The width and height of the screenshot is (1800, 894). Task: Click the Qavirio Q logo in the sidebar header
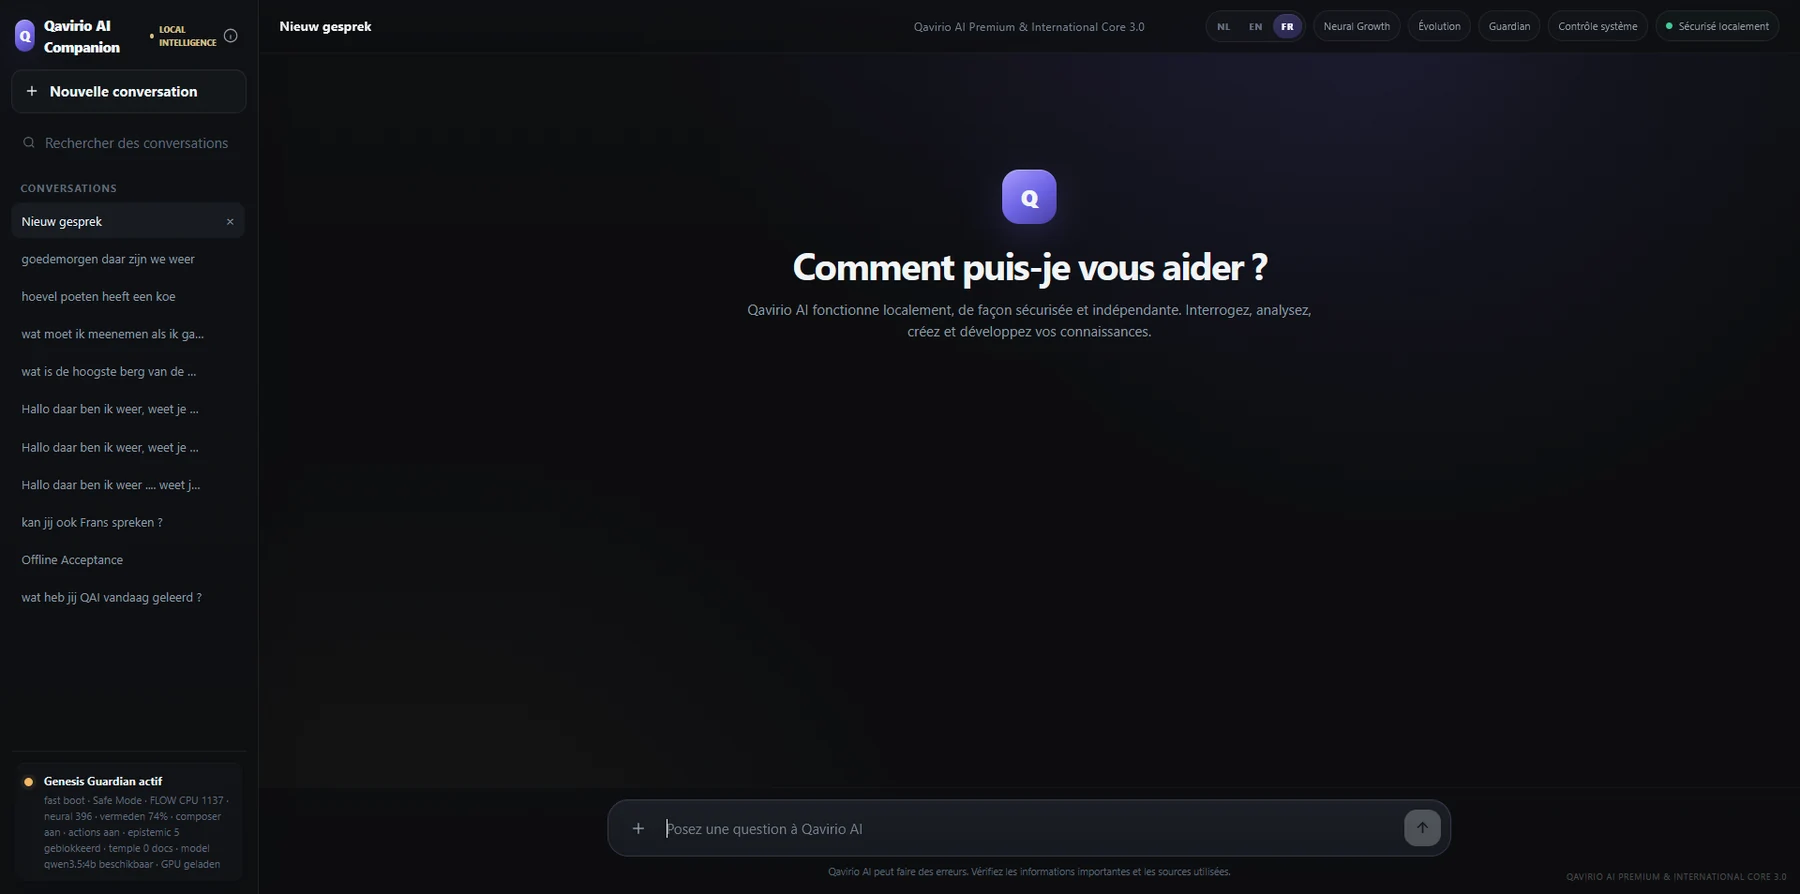[x=25, y=36]
